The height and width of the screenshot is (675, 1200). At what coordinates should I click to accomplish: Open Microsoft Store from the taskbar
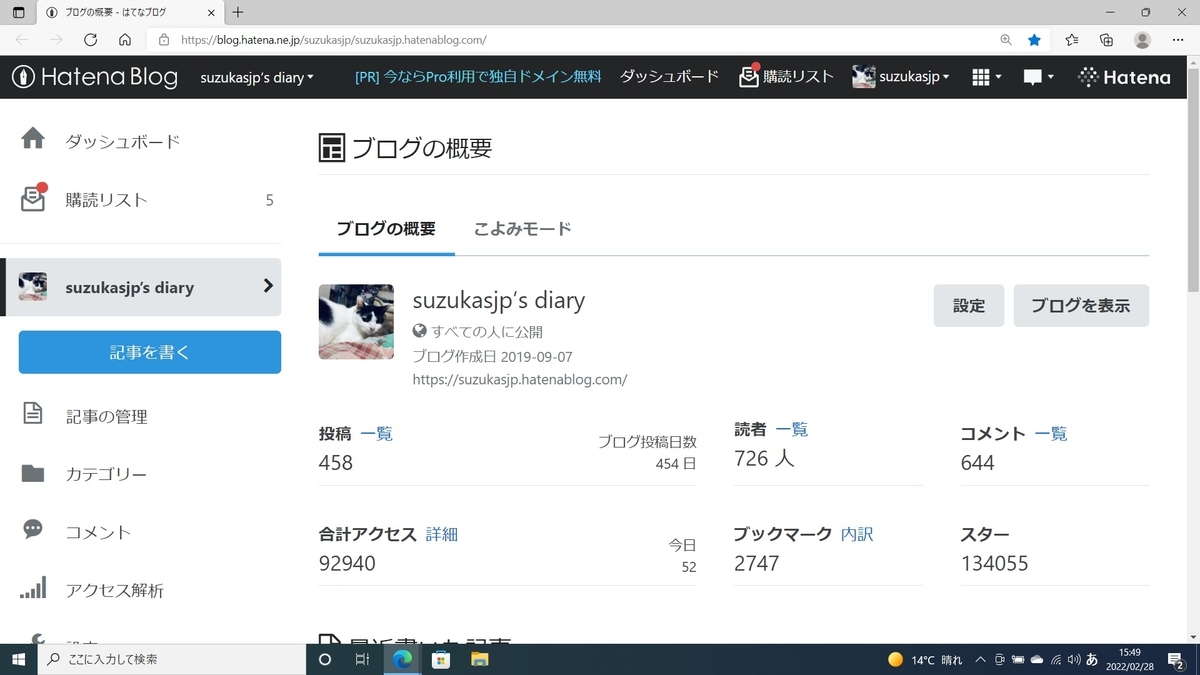pyautogui.click(x=440, y=659)
